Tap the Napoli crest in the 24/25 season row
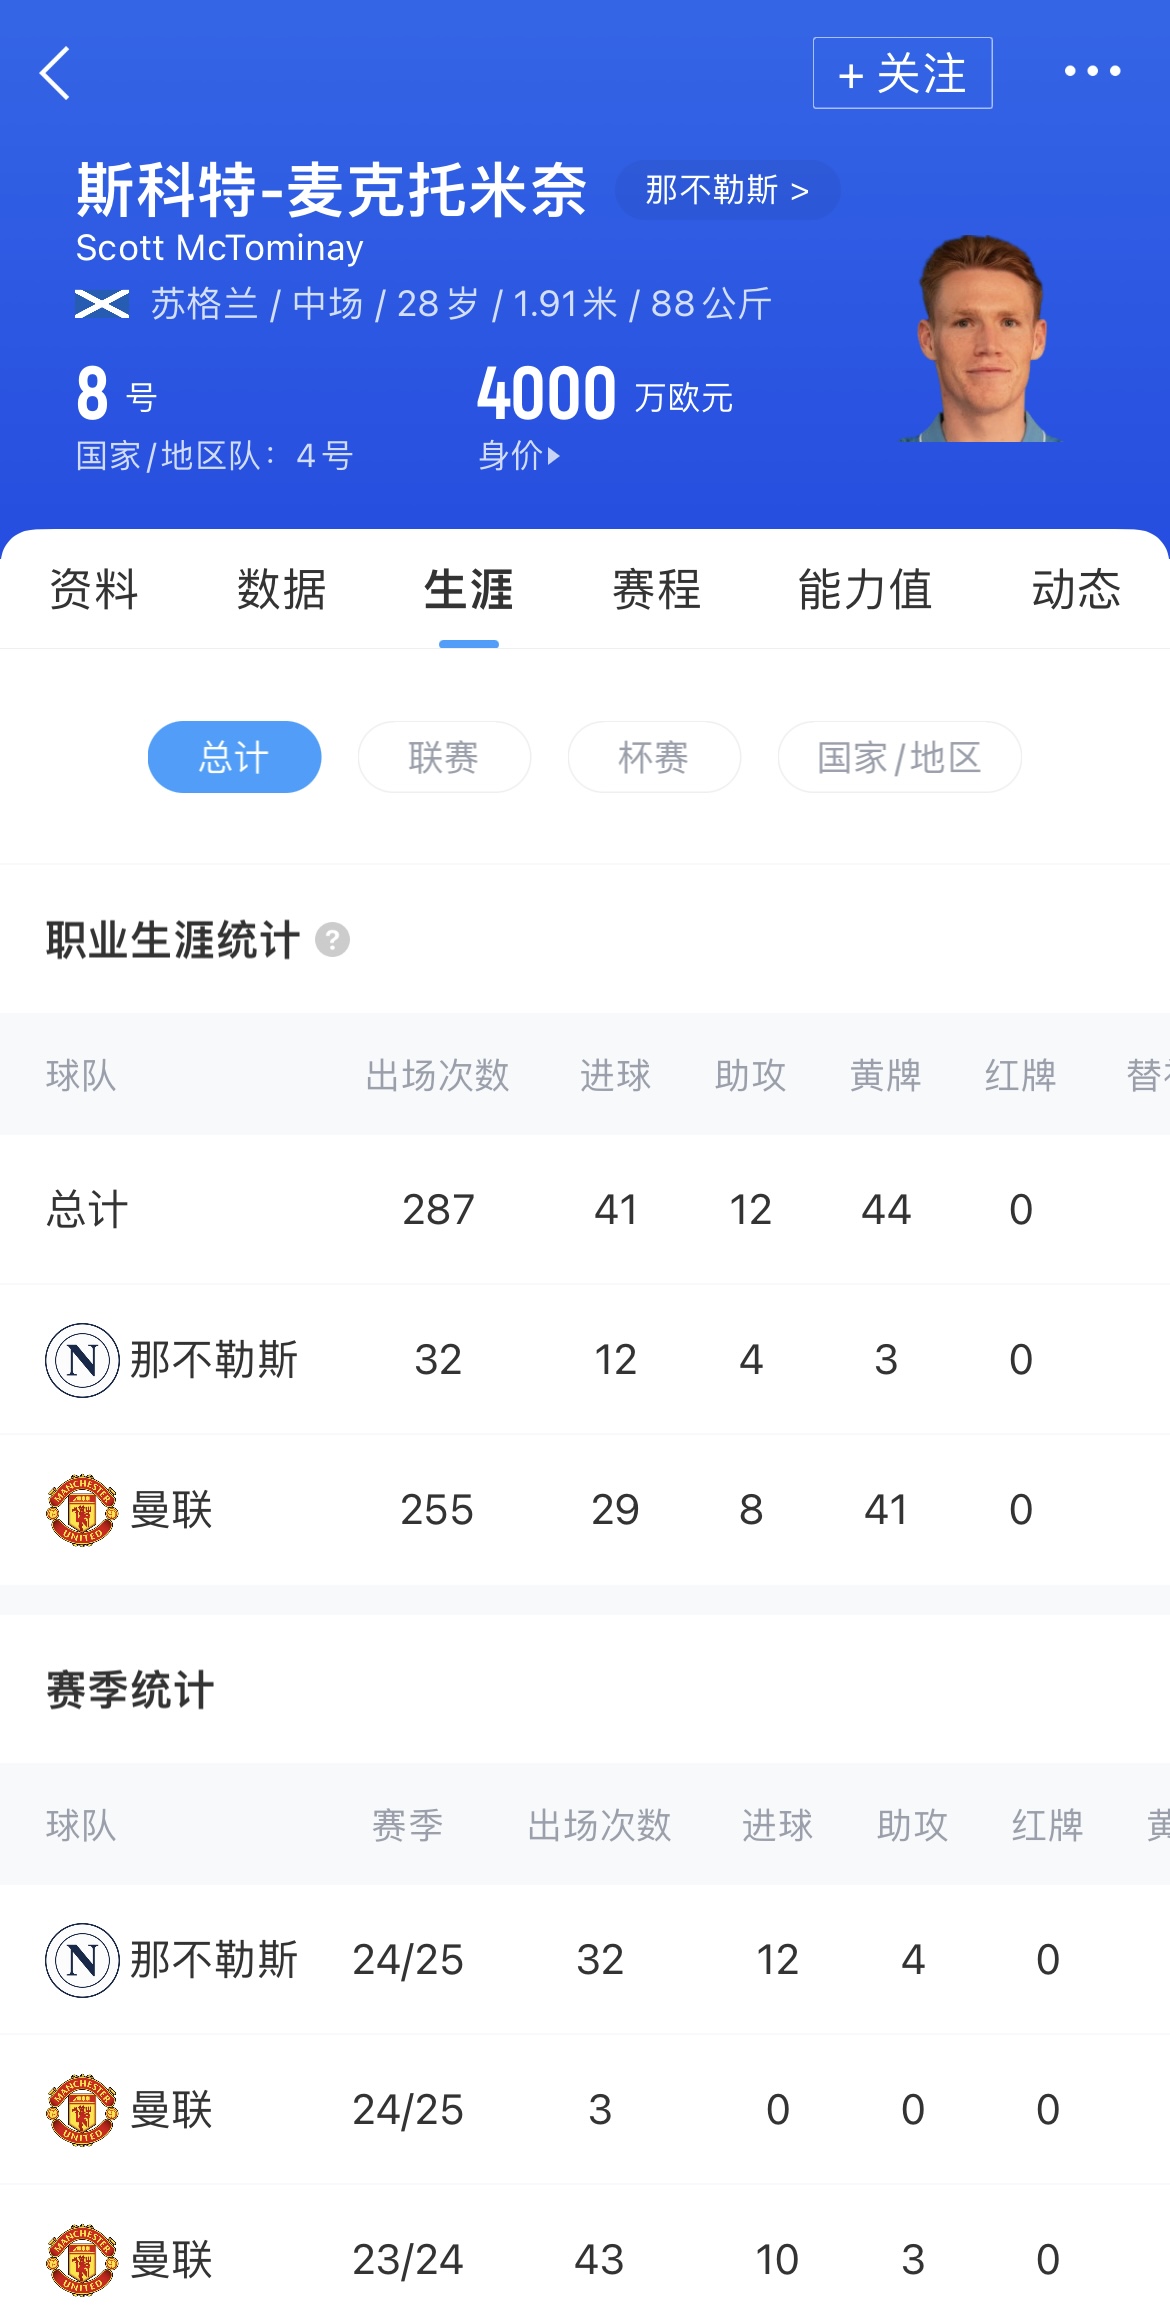 click(82, 1960)
